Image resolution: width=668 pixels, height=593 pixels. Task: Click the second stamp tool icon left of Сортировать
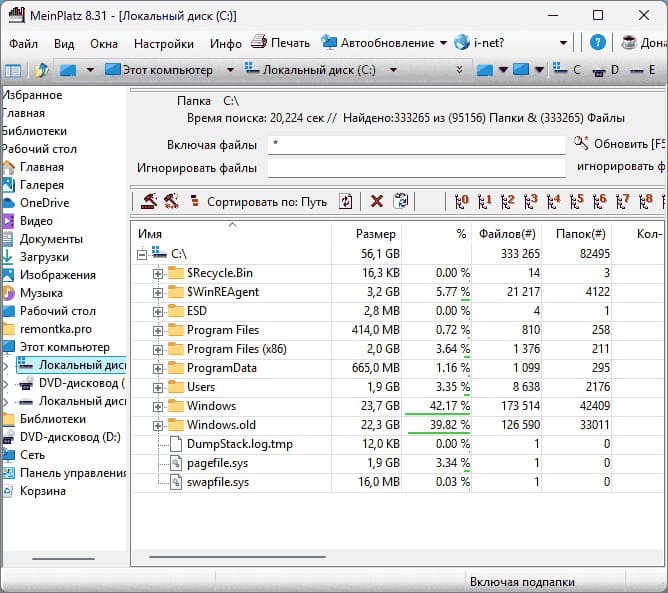171,201
